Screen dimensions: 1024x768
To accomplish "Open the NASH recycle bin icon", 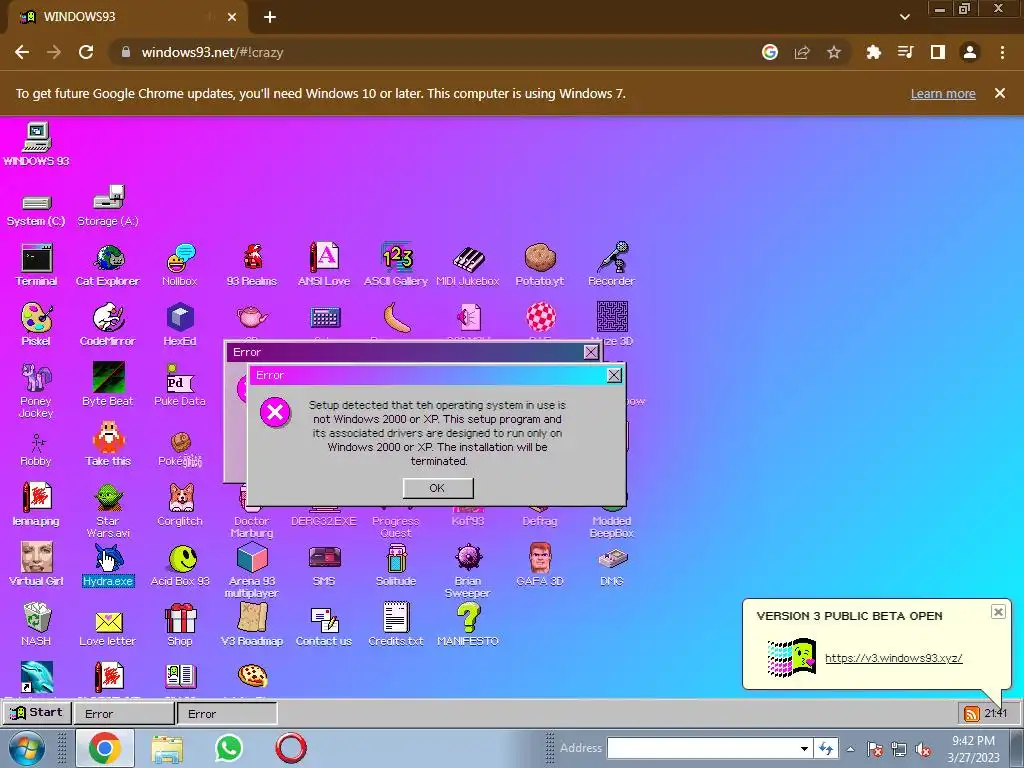I will coord(36,624).
